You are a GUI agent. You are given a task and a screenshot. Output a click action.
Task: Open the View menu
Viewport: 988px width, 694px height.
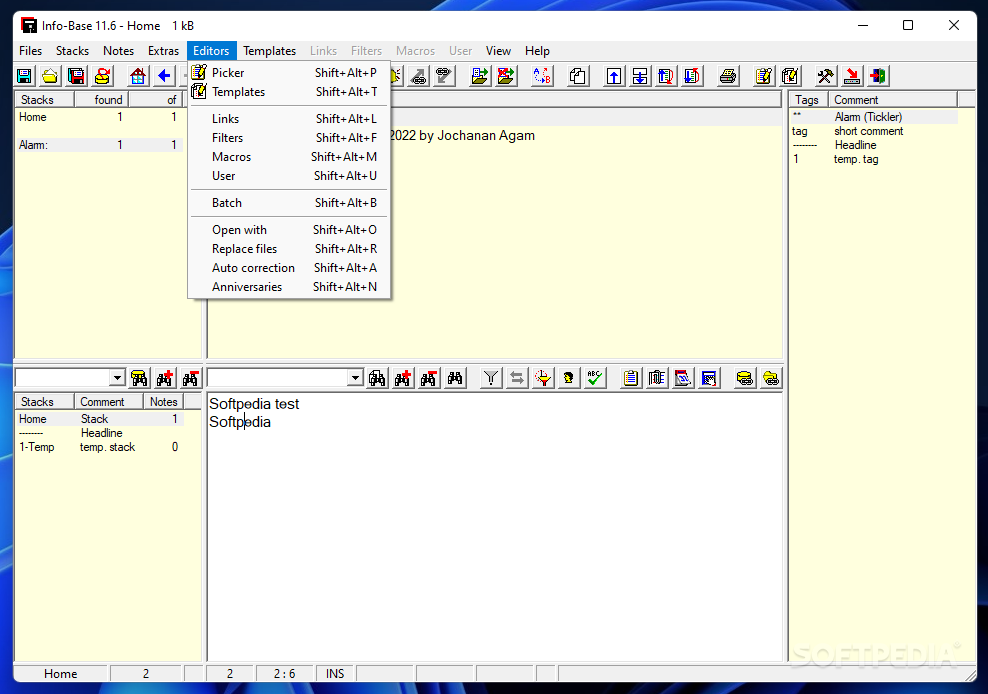coord(498,50)
